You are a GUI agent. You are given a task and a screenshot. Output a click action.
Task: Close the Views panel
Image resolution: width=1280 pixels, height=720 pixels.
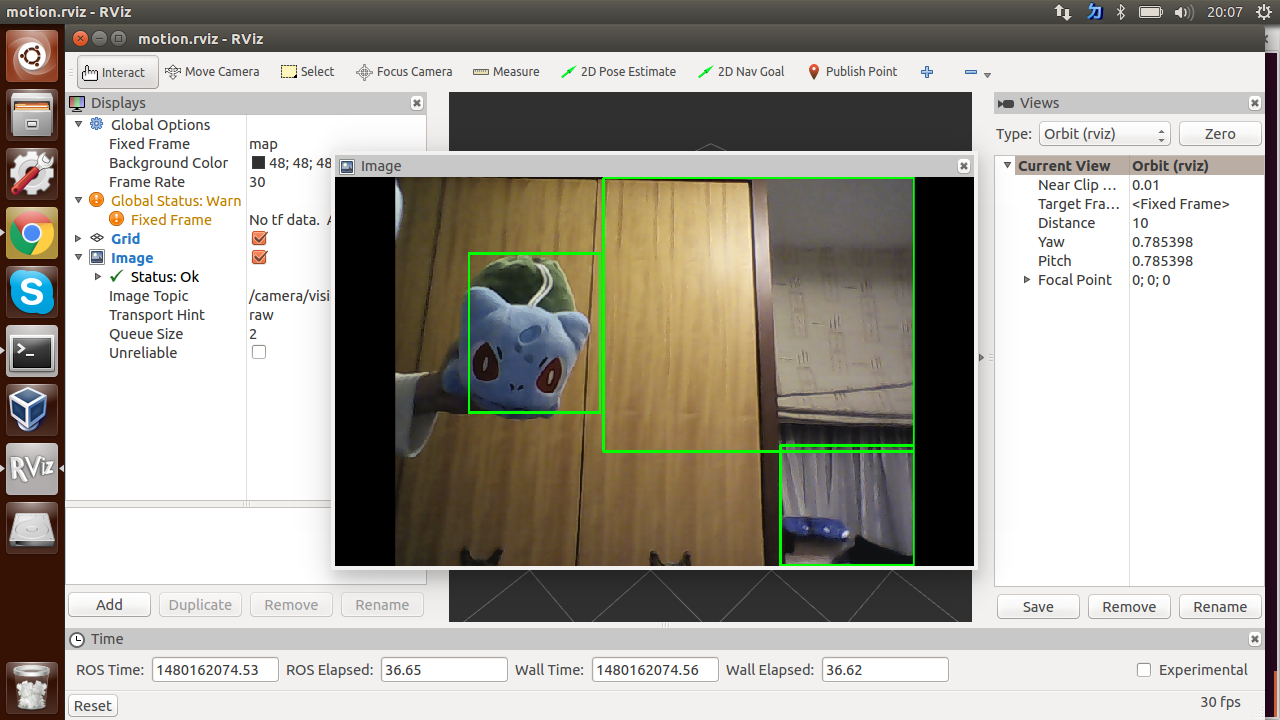(1255, 103)
